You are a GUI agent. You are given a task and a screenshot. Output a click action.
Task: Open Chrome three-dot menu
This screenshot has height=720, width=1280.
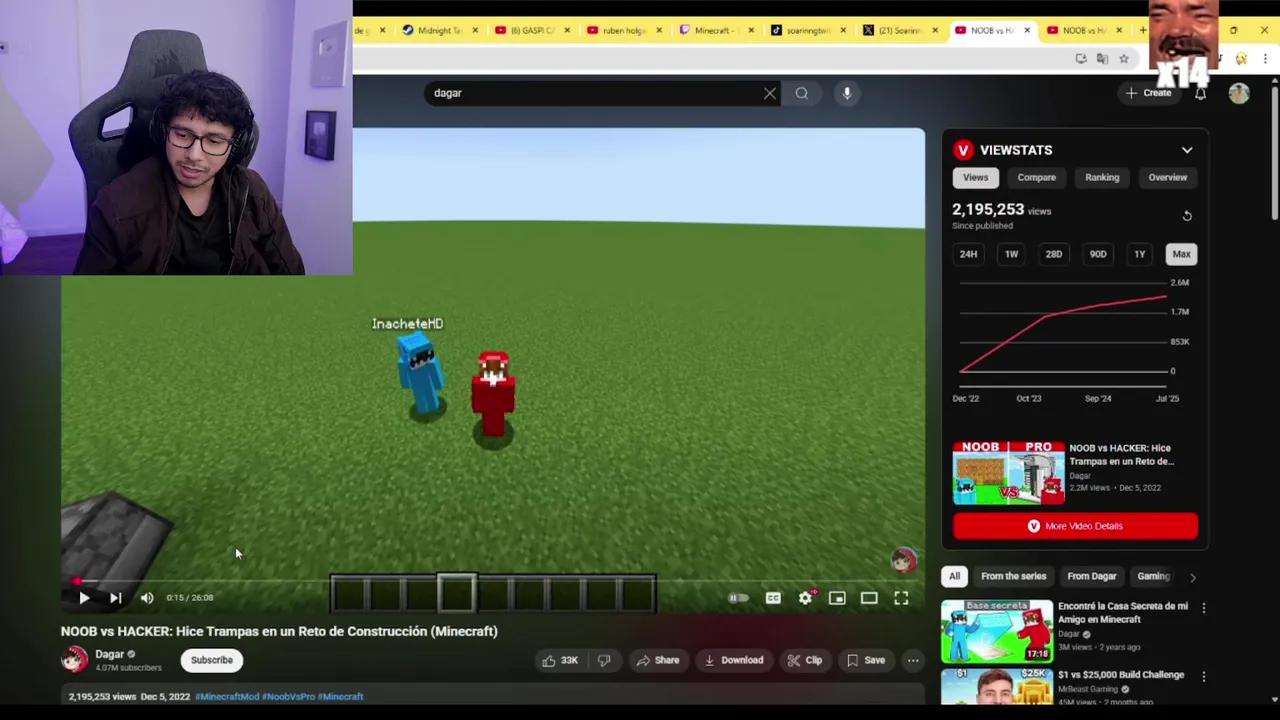coord(1265,59)
